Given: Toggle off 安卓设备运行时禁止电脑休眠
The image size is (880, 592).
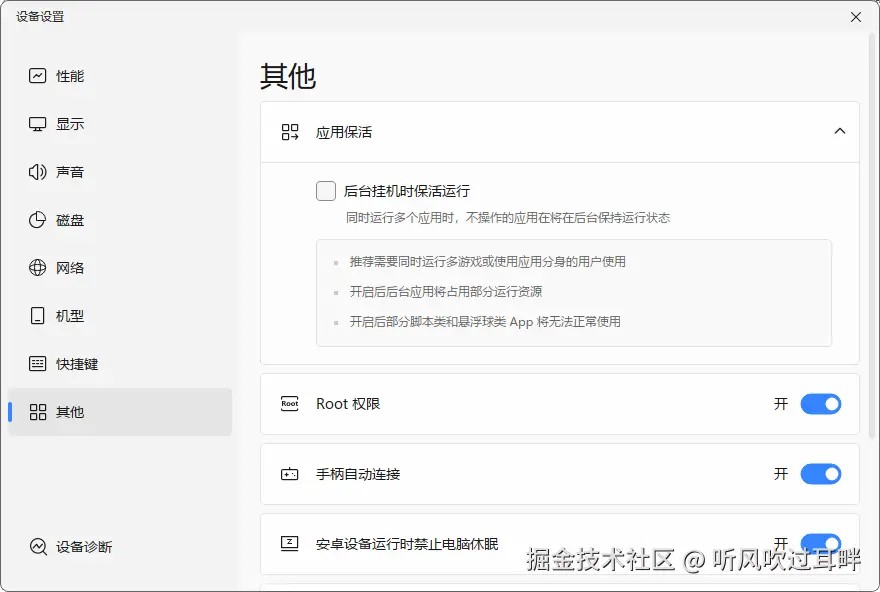Looking at the screenshot, I should [821, 541].
